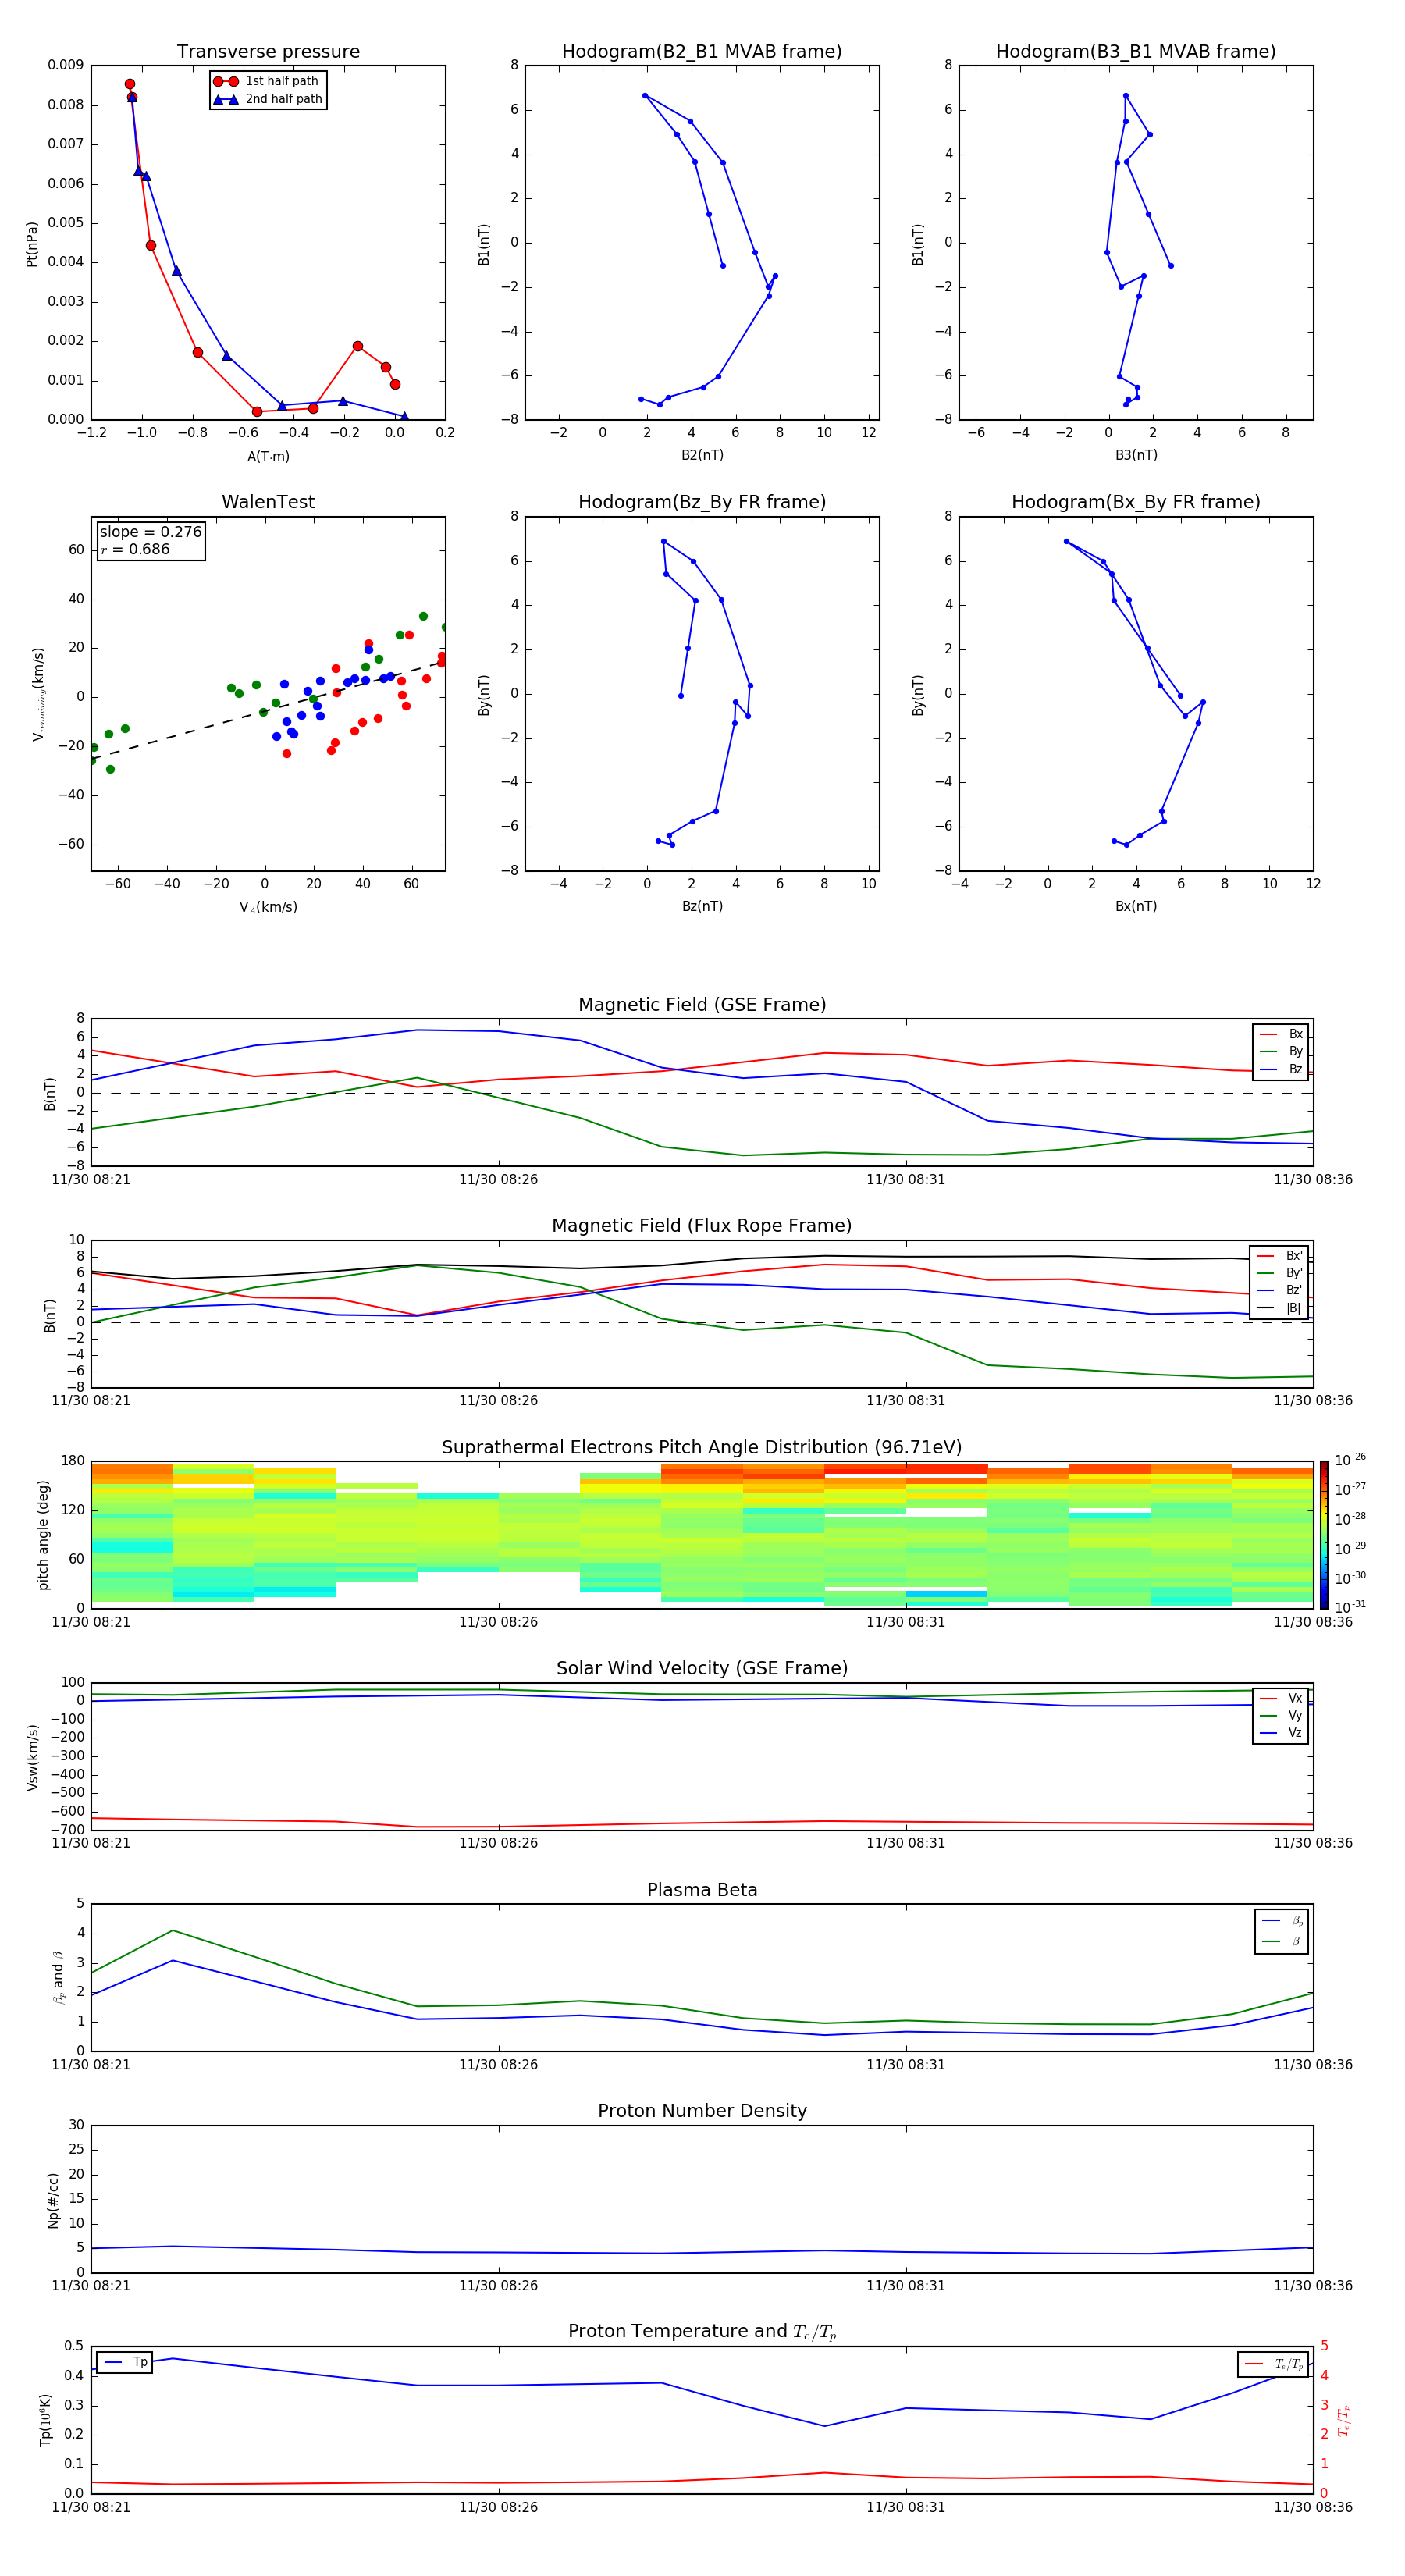This screenshot has height=2576, width=1405.
Task: Click the "Hodogram(B2_B1 MVAB frame)" title
Action: click(x=702, y=52)
